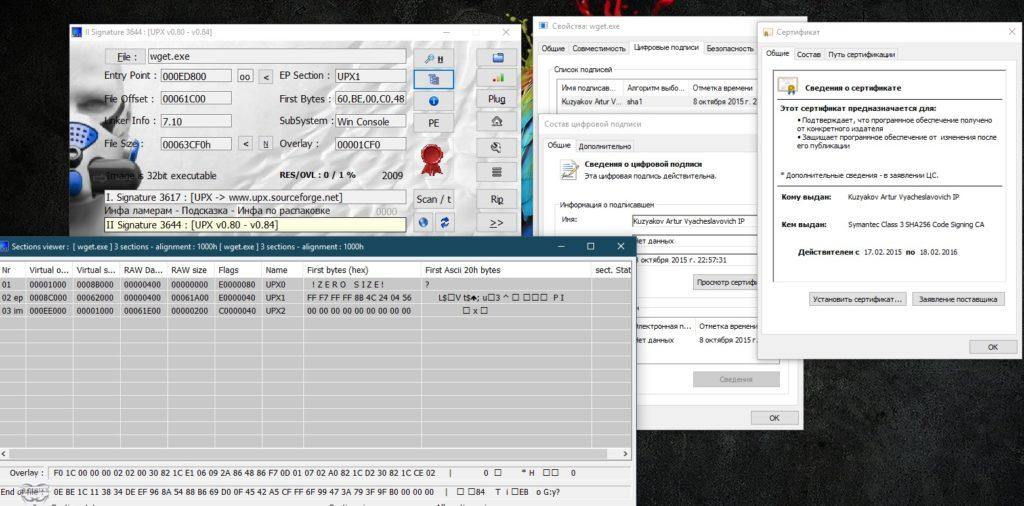
Task: Open Общие tab in Свойства: wget.exe window
Action: (552, 48)
